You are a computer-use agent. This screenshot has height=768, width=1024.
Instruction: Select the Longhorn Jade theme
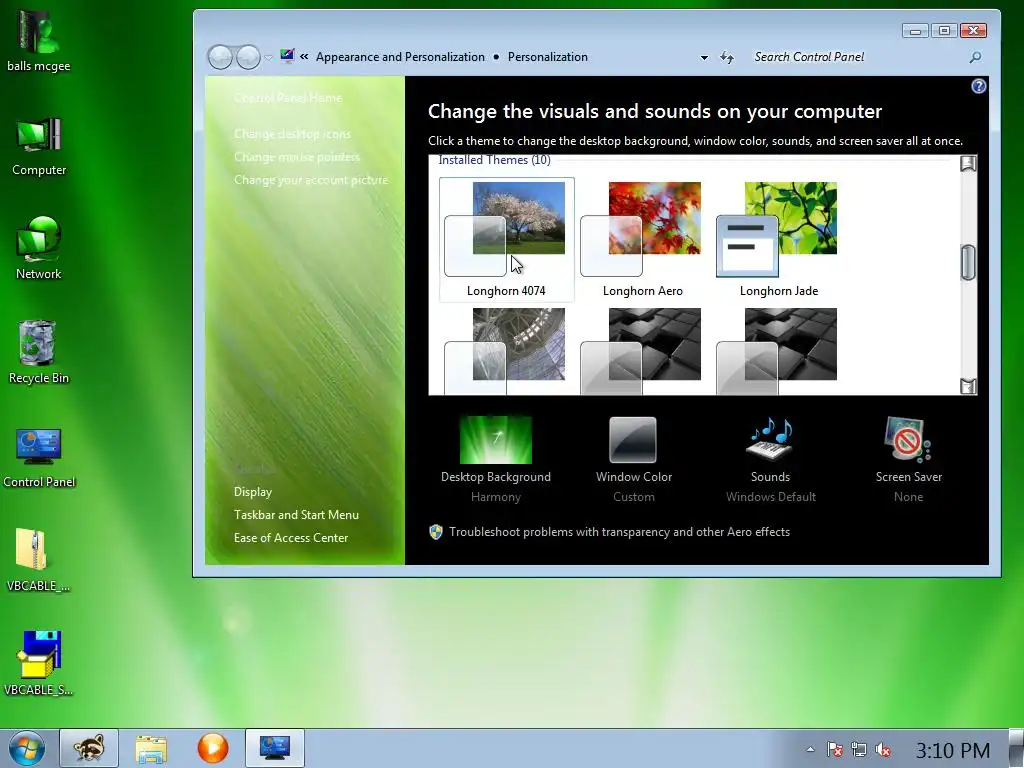pos(778,239)
